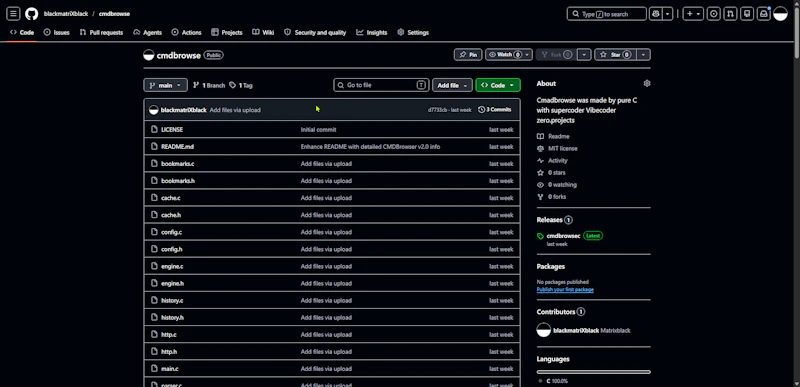Click the contributor avatar for blackmatri0Xblack
Image resolution: width=800 pixels, height=387 pixels.
(x=544, y=330)
